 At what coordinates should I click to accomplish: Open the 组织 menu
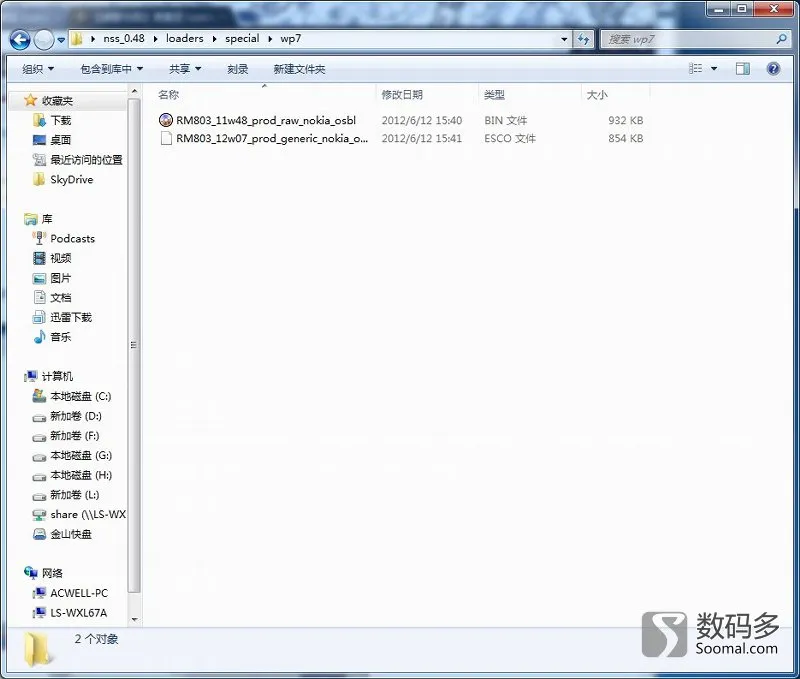click(38, 69)
